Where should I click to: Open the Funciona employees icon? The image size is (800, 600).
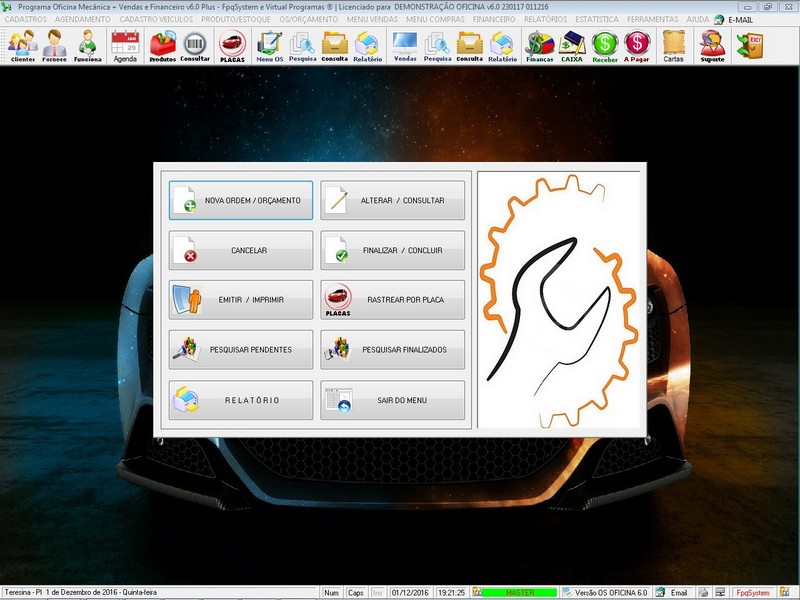coord(88,45)
